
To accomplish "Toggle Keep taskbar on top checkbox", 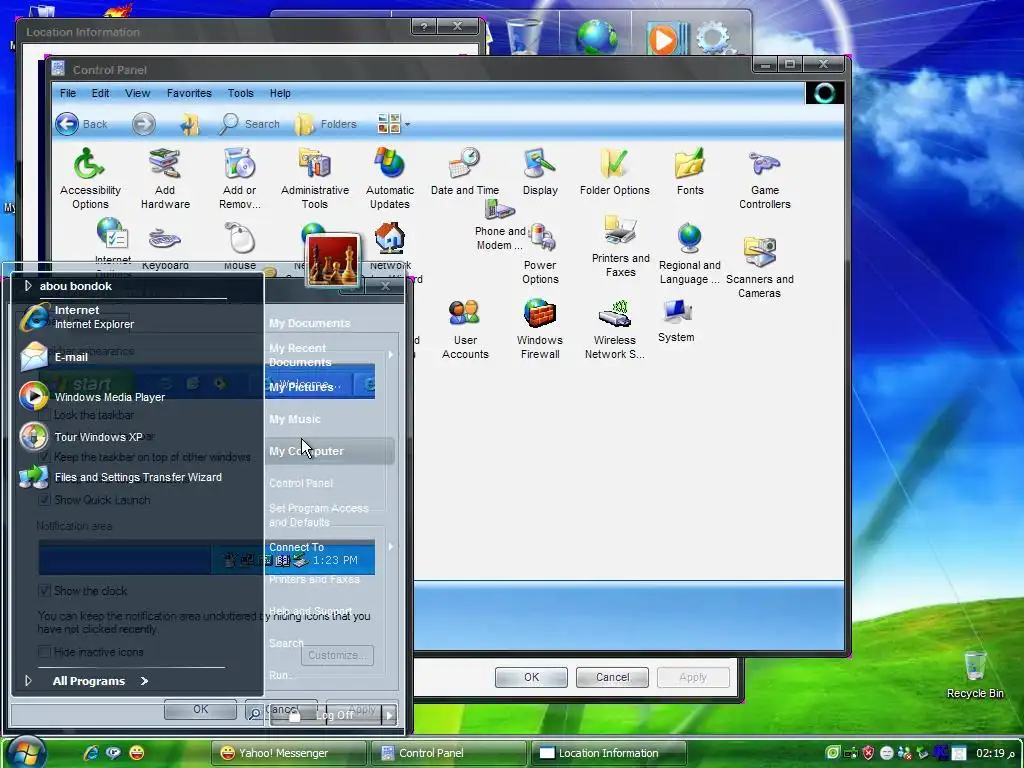I will [44, 456].
